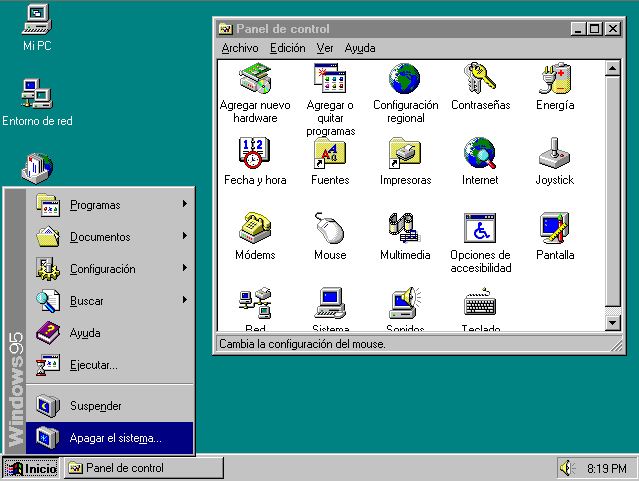639x481 pixels.
Task: Open Agregar nuevo hardware icon
Action: coord(255,78)
